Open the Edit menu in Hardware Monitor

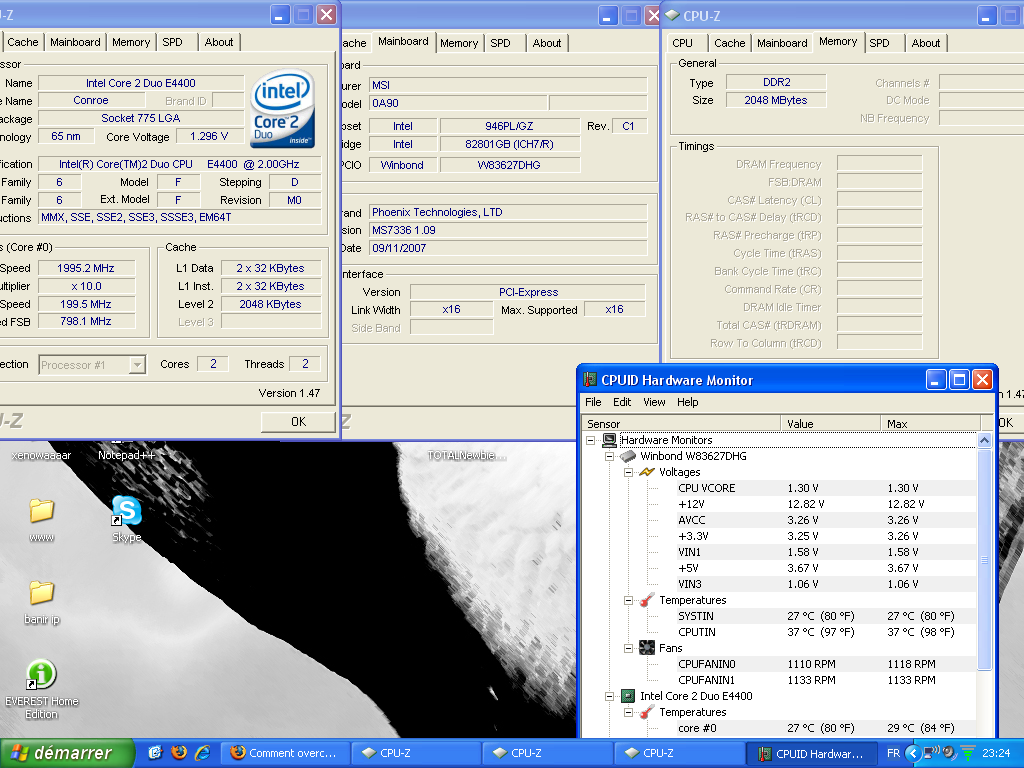tap(622, 402)
